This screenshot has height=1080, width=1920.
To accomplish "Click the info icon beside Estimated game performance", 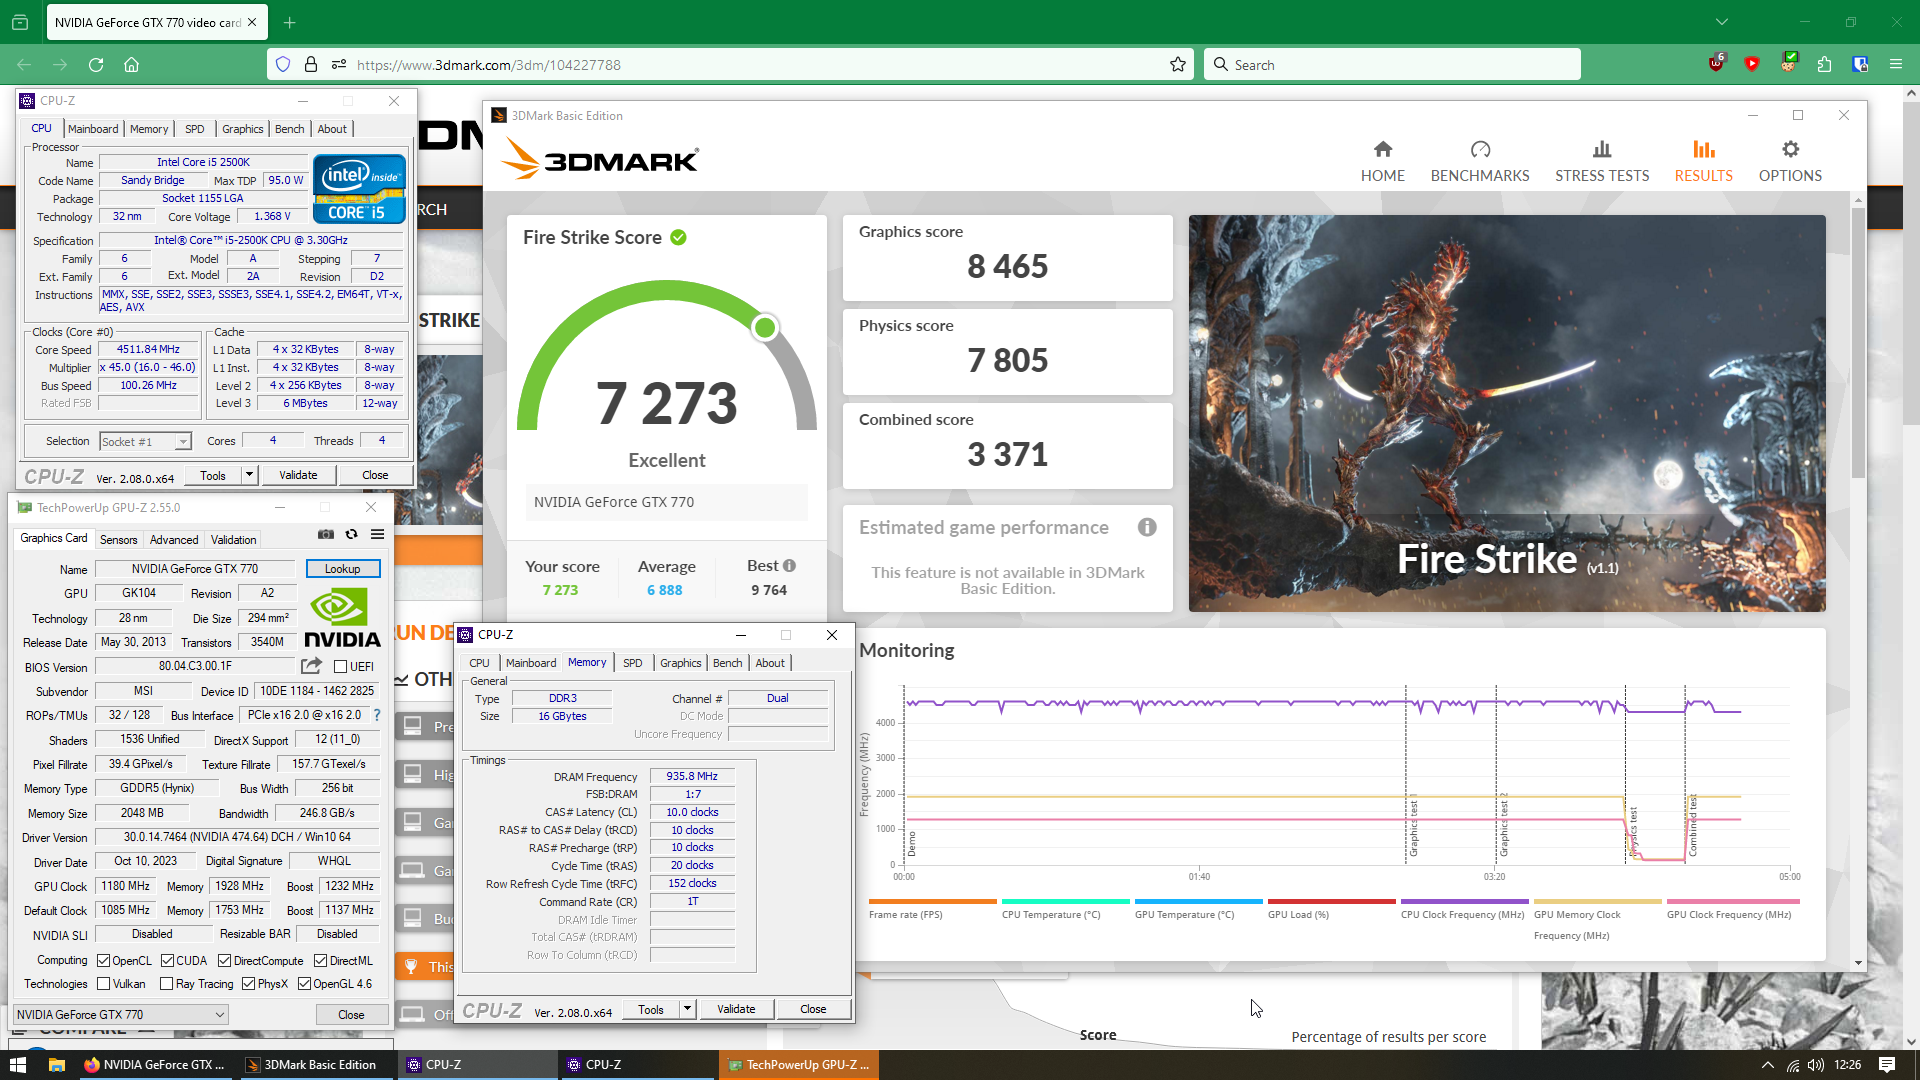I will [x=1147, y=527].
